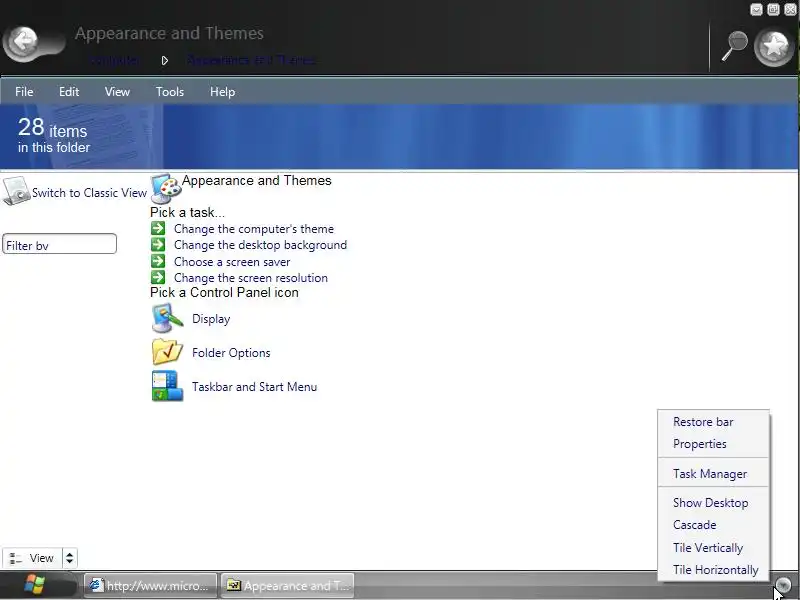Image resolution: width=800 pixels, height=600 pixels.
Task: Click Taskbar and Start Menu link text
Action: [254, 387]
